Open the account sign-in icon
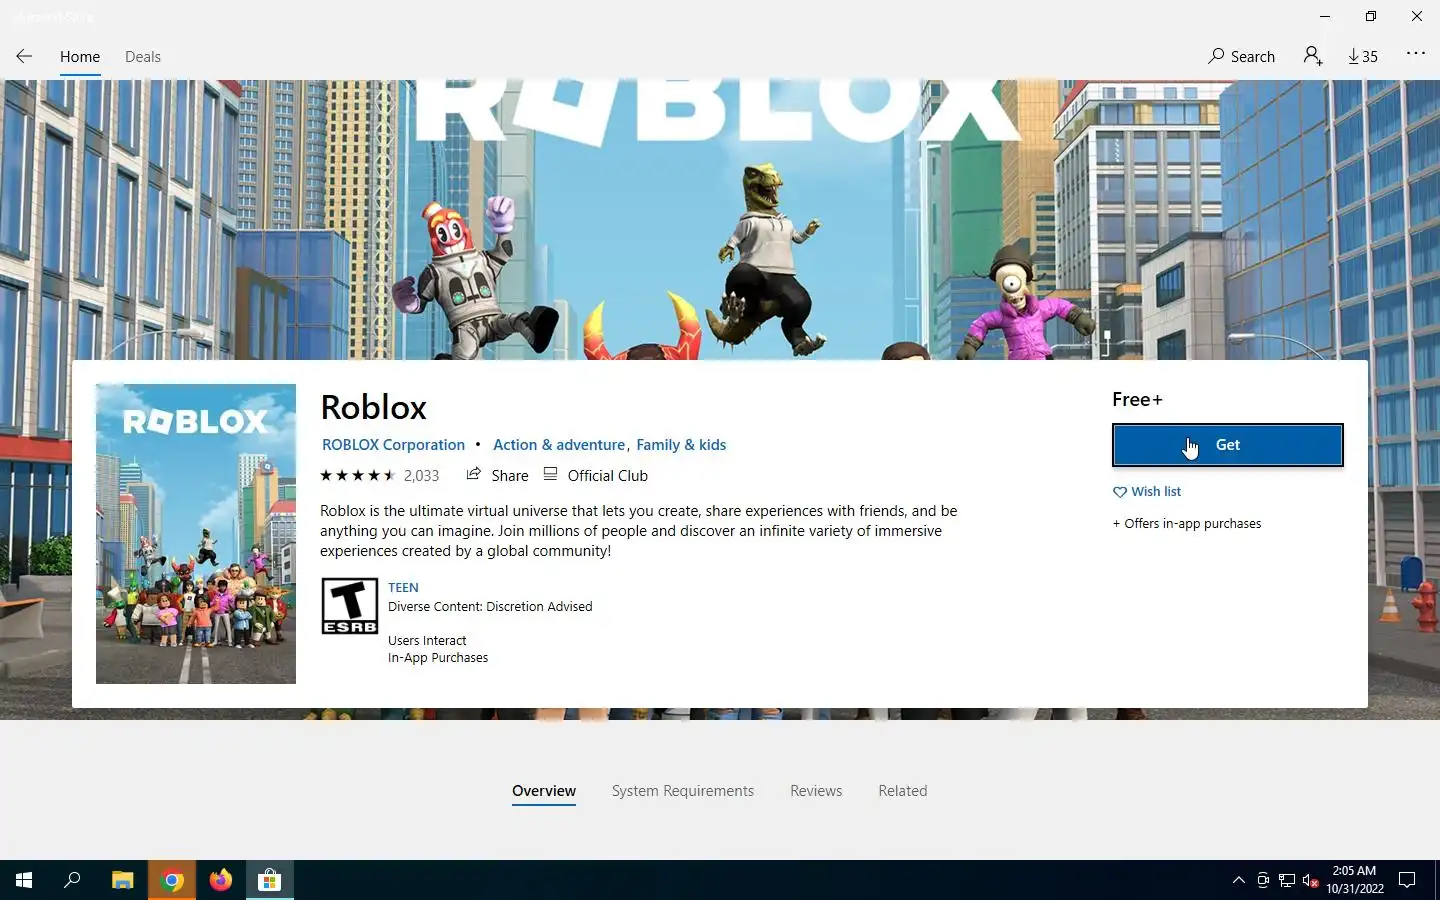The image size is (1440, 900). click(1313, 56)
